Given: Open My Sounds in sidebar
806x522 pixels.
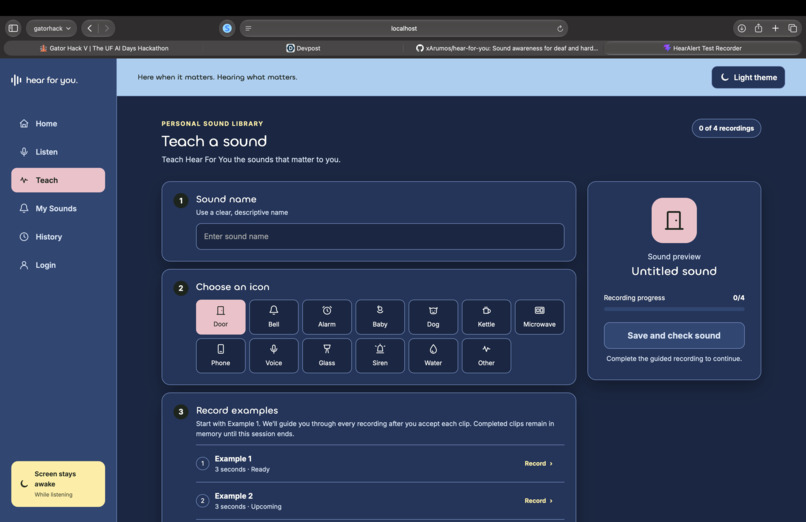Looking at the screenshot, I should [x=58, y=209].
